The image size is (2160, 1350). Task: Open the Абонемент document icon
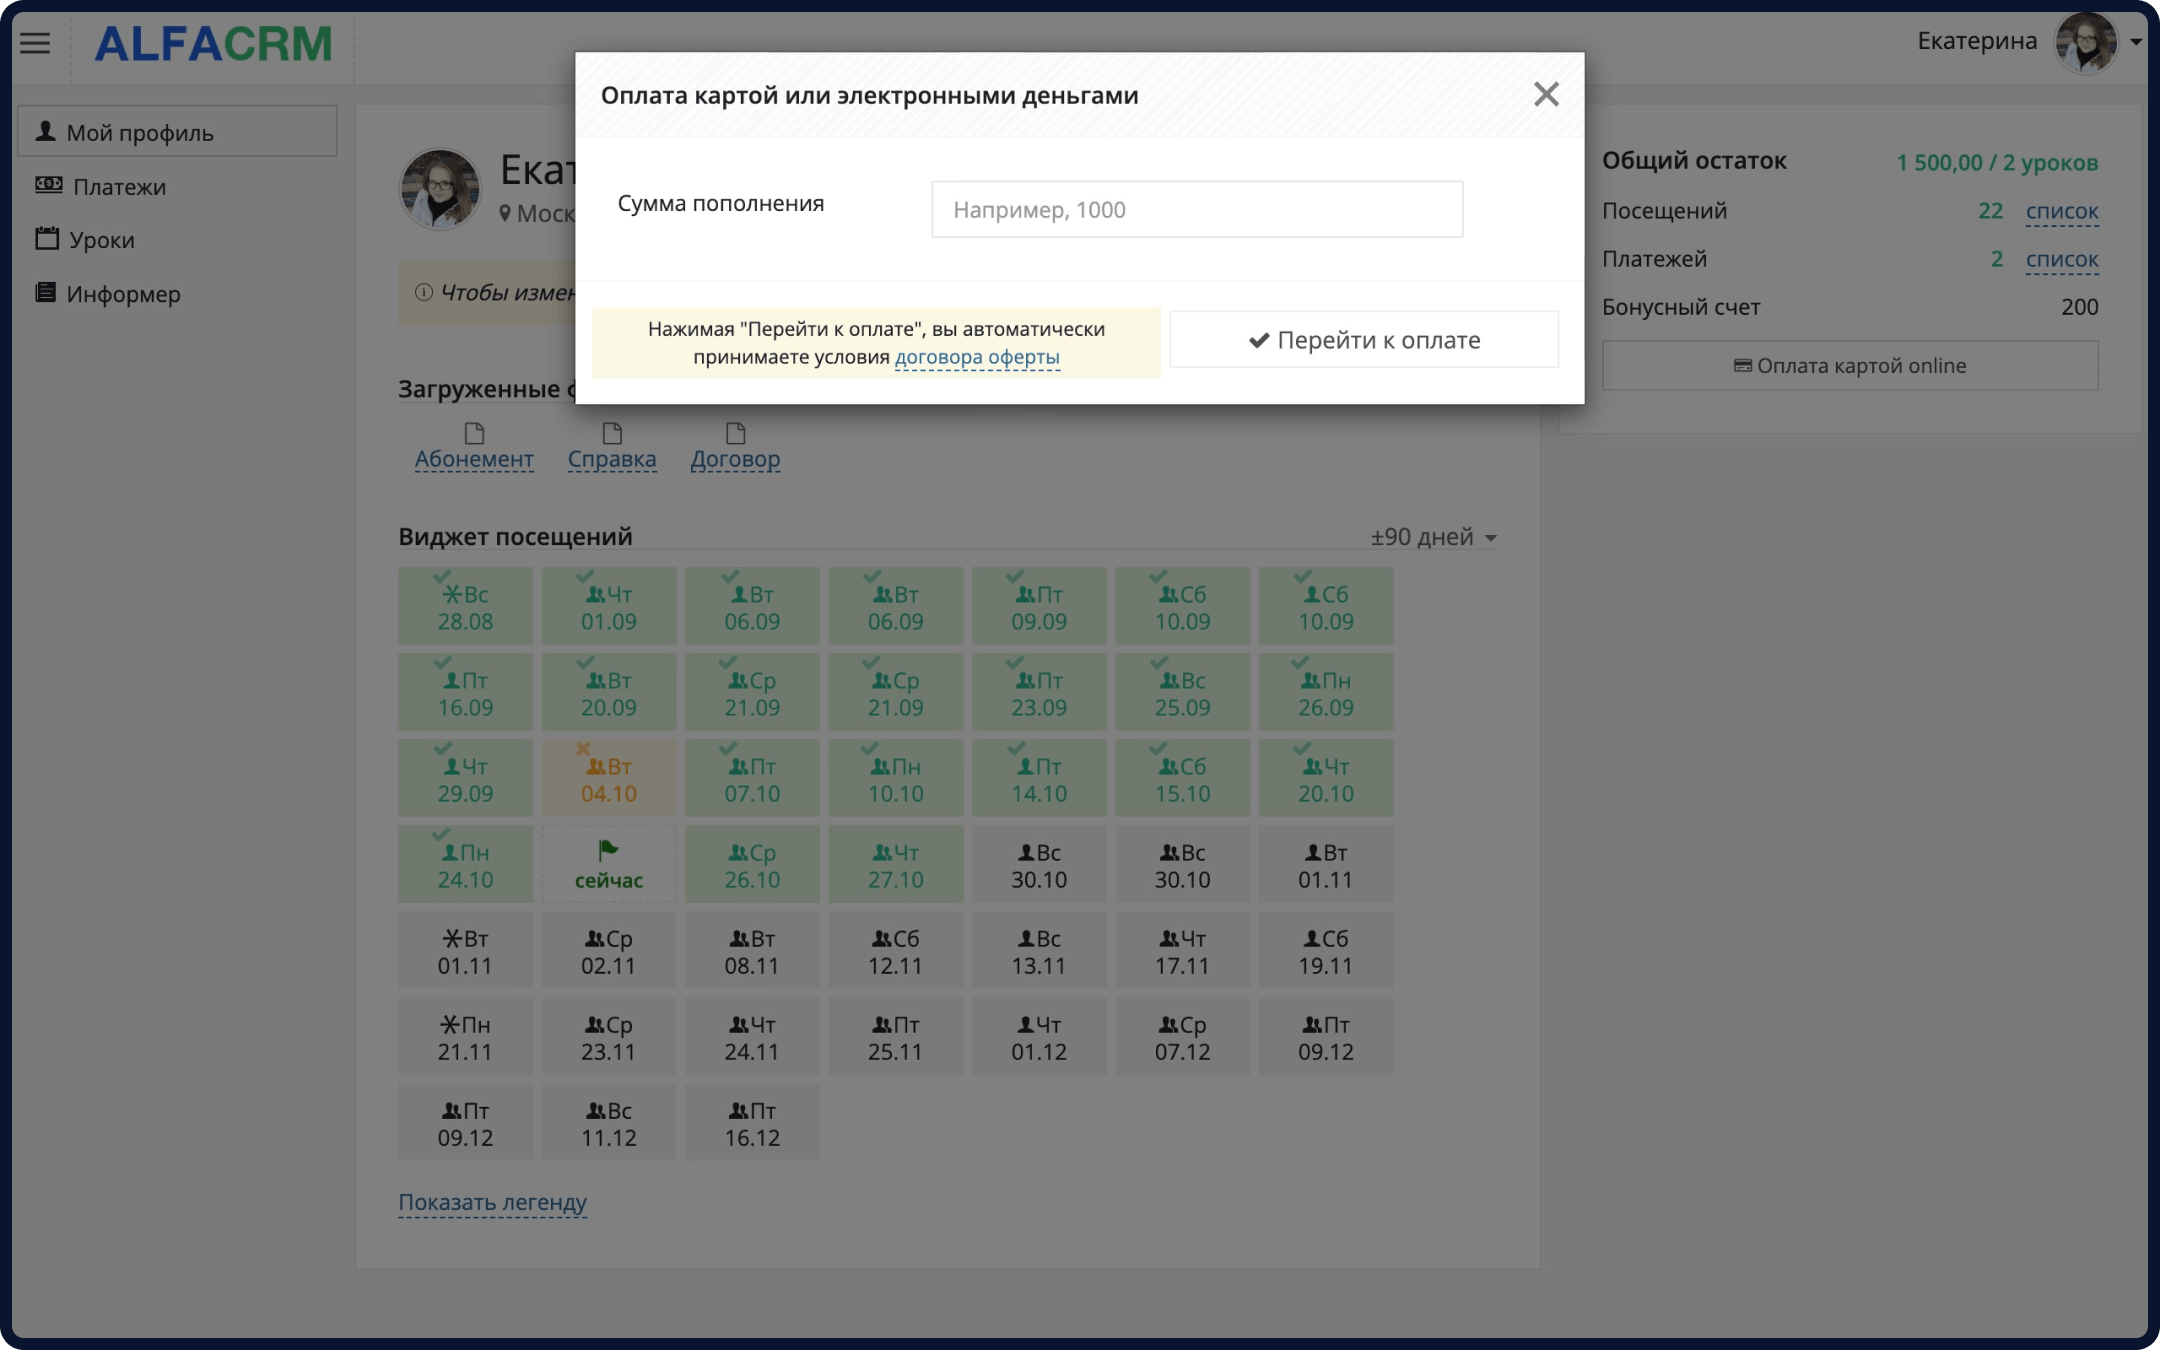tap(474, 432)
